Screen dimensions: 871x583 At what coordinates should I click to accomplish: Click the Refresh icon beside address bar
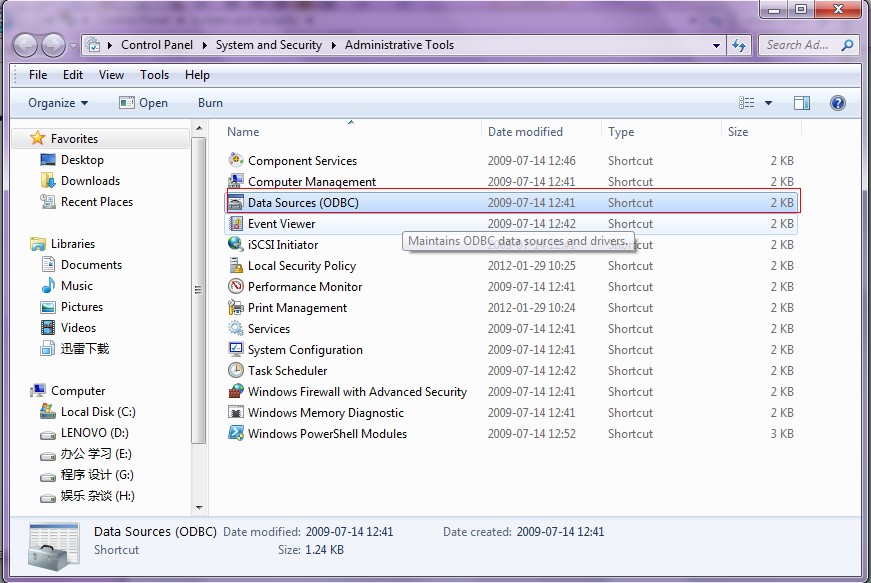739,45
